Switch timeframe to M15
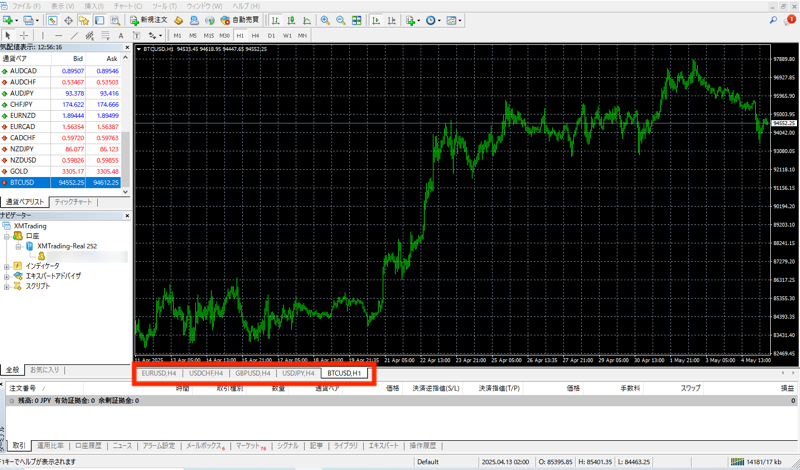Screen dimensions: 800x470 click(x=209, y=35)
